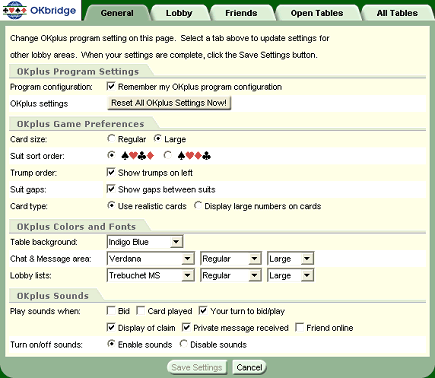
Task: Toggle Show trumps on left
Action: tap(111, 172)
